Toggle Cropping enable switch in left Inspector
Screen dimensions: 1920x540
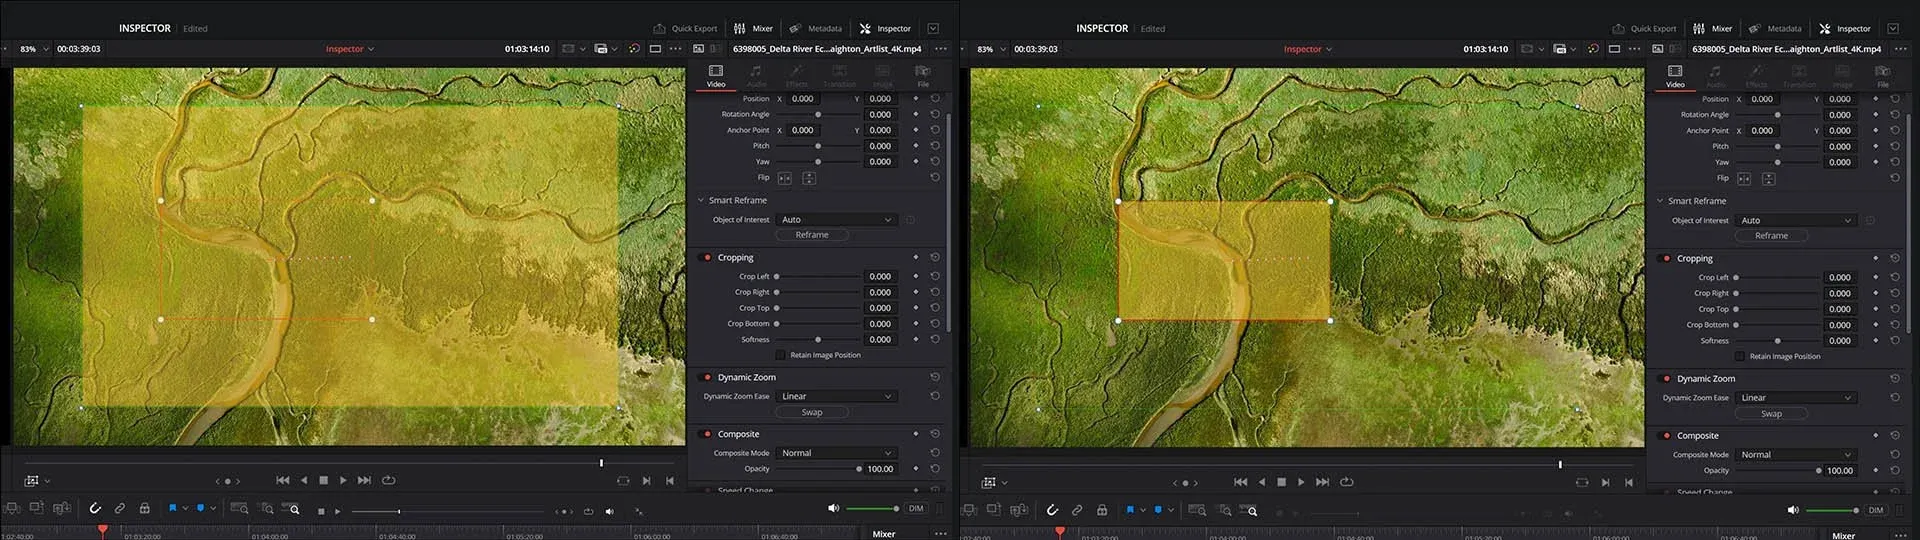point(705,257)
